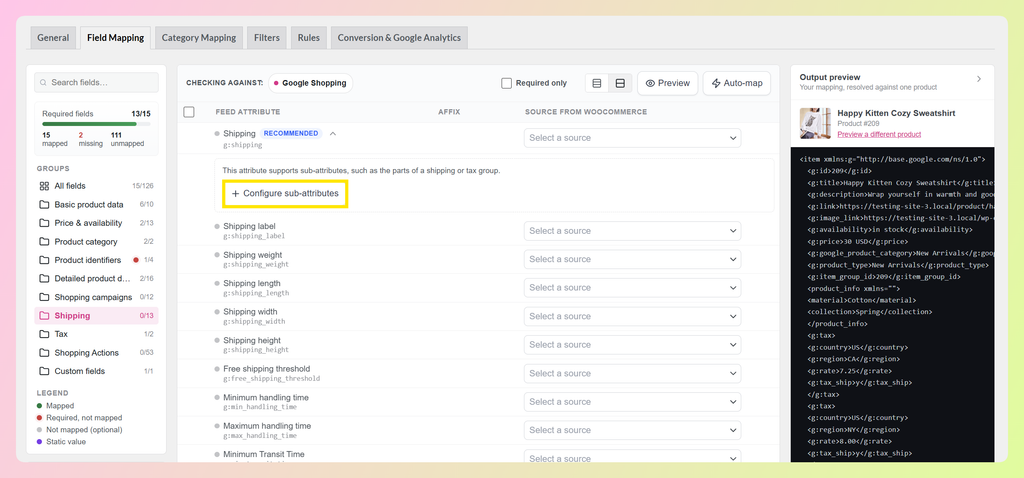Click the Shopping campaigns folder icon
Image resolution: width=1024 pixels, height=478 pixels.
point(44,297)
